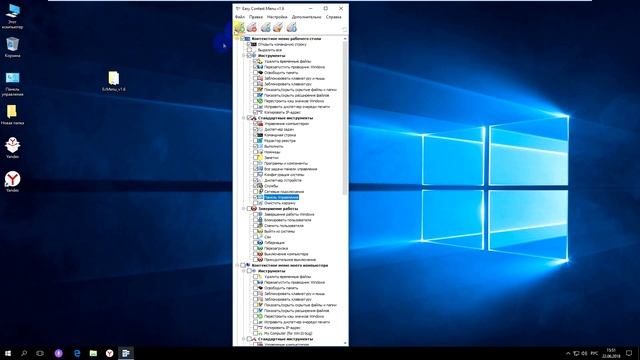Collapse Стандартные инструменты under My Computer menu

(244, 339)
